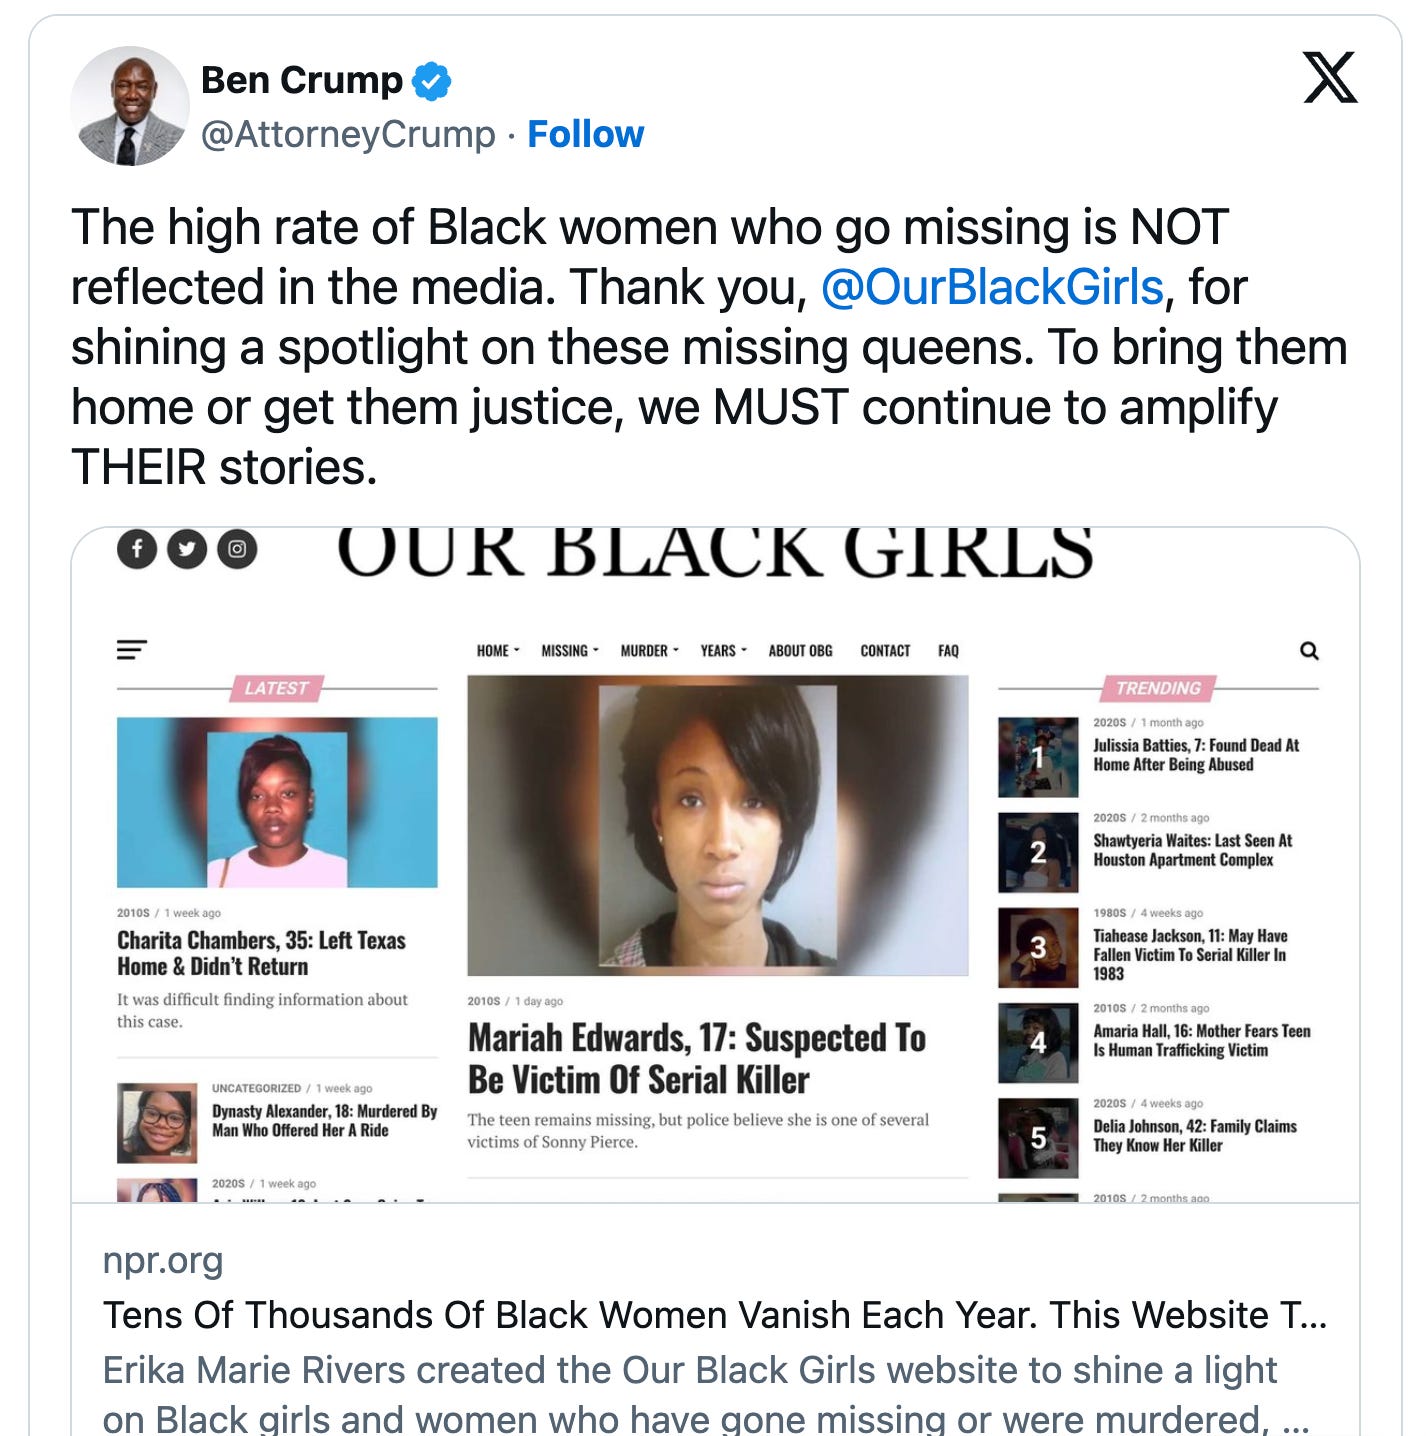Expand the YEARS dropdown menu
Image resolution: width=1426 pixels, height=1436 pixels.
[724, 651]
